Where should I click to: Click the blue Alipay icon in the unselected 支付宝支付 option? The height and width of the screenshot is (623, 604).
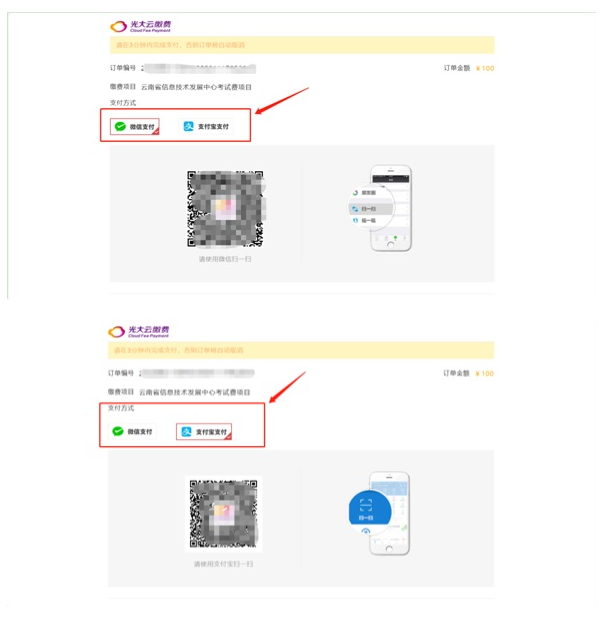pyautogui.click(x=188, y=126)
